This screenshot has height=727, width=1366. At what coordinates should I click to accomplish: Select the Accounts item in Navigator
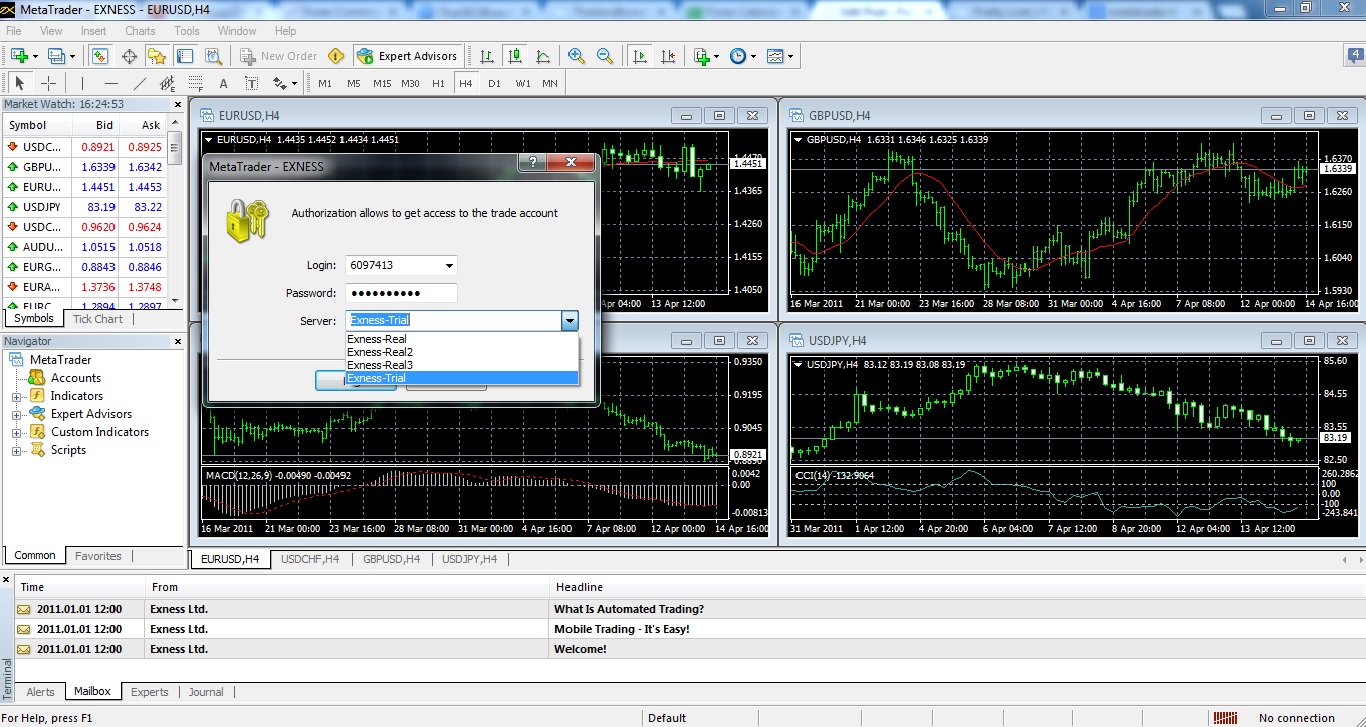76,378
